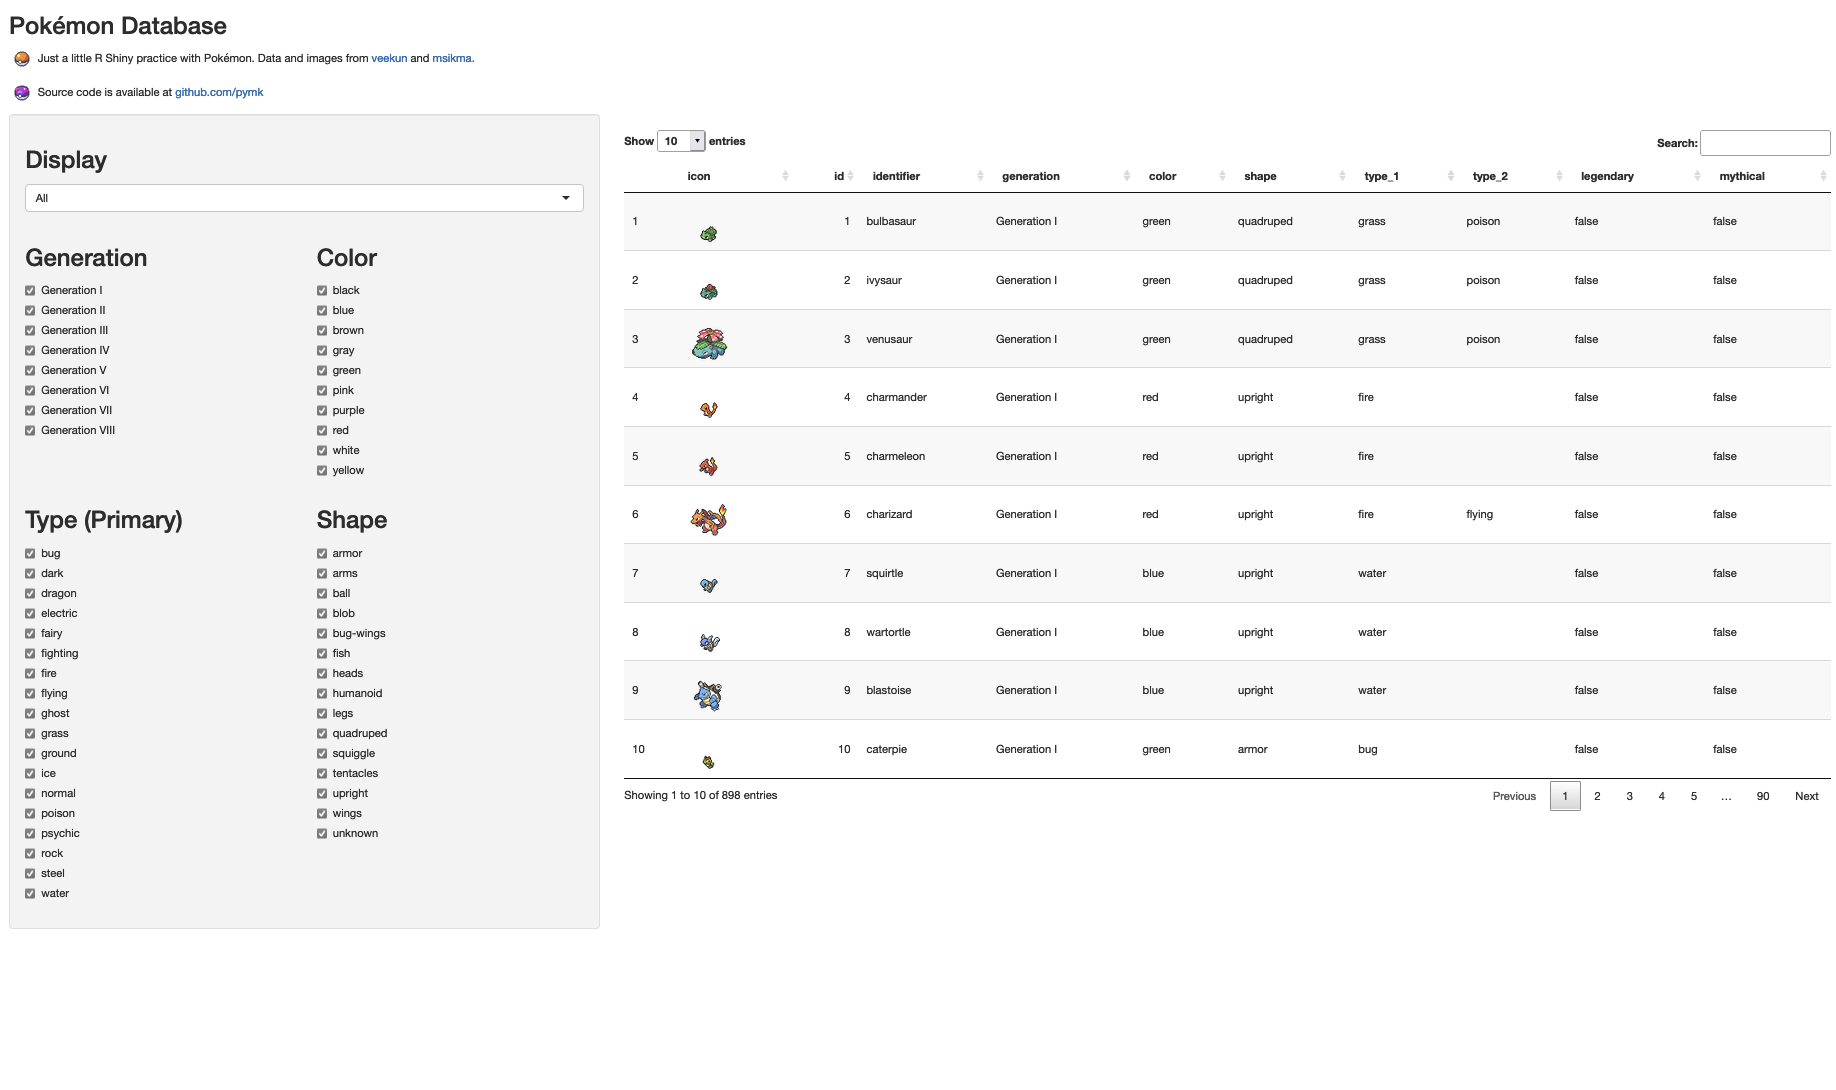The height and width of the screenshot is (1090, 1836).
Task: Click the Pokéball icon next to the description
Action: (20, 58)
